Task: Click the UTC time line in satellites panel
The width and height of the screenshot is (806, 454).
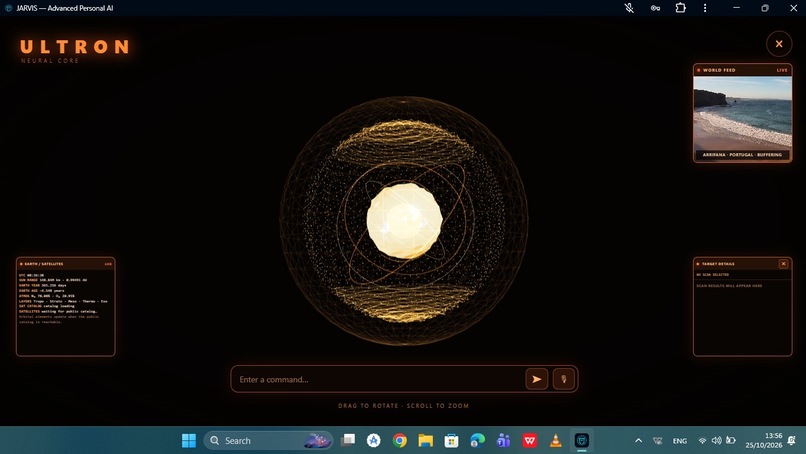Action: [31, 275]
